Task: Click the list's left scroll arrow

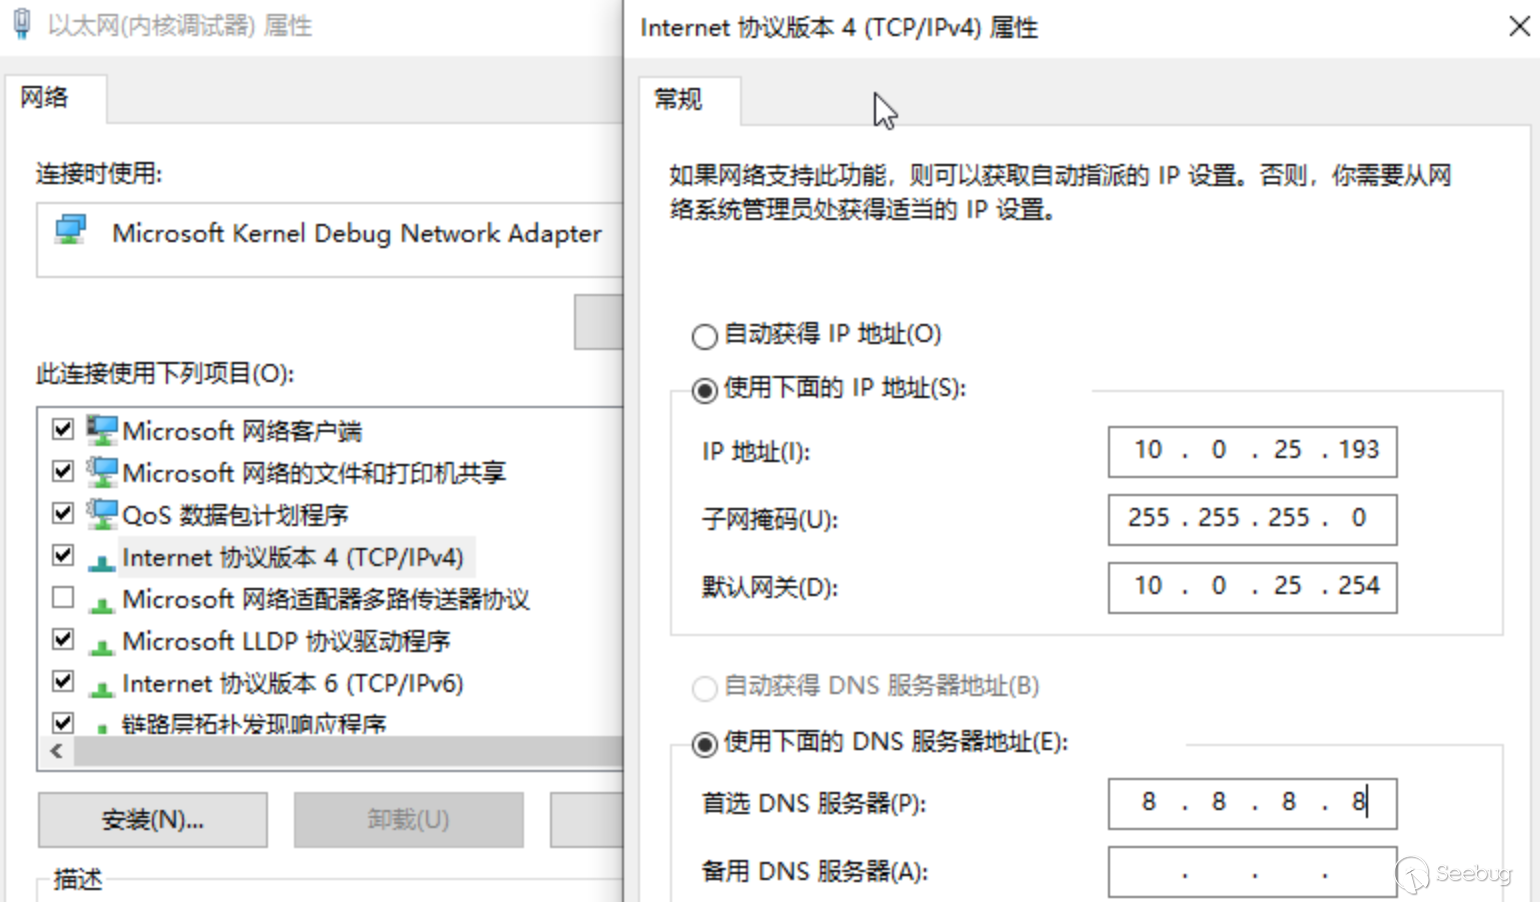Action: click(56, 751)
